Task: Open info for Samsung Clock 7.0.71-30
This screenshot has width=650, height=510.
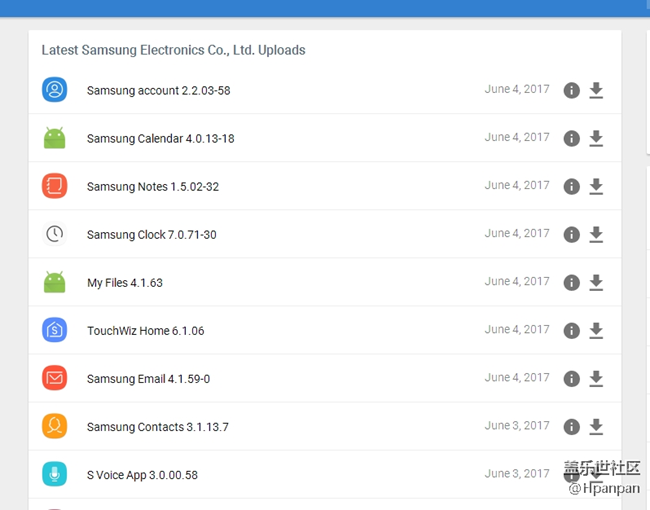Action: pos(571,235)
